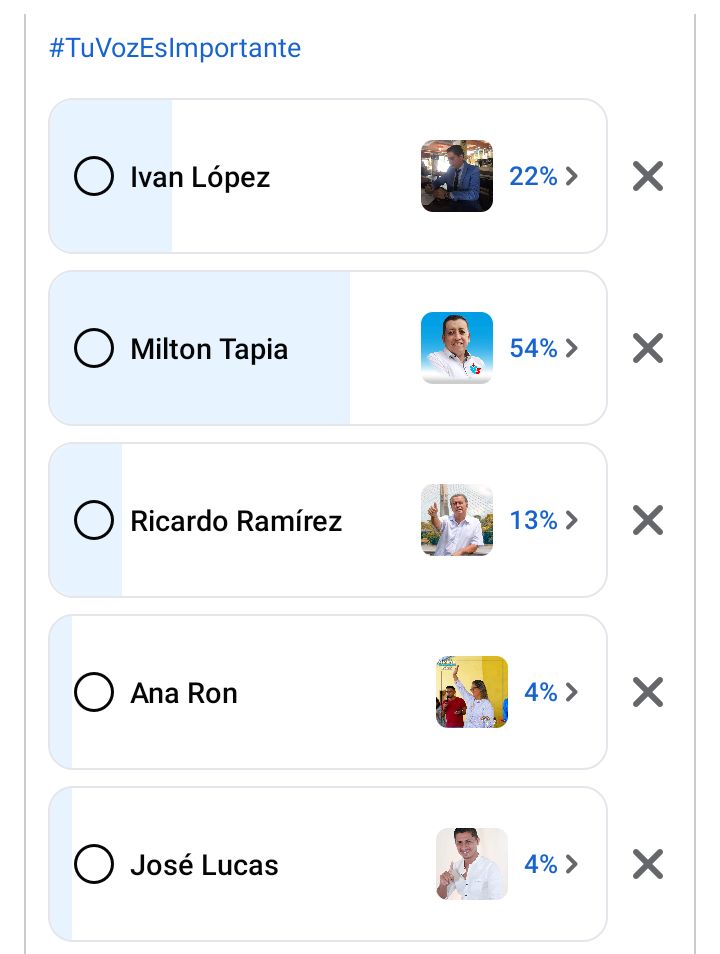Vote for Milton Tapia via radio button
Image resolution: width=720 pixels, height=954 pixels.
pos(94,348)
